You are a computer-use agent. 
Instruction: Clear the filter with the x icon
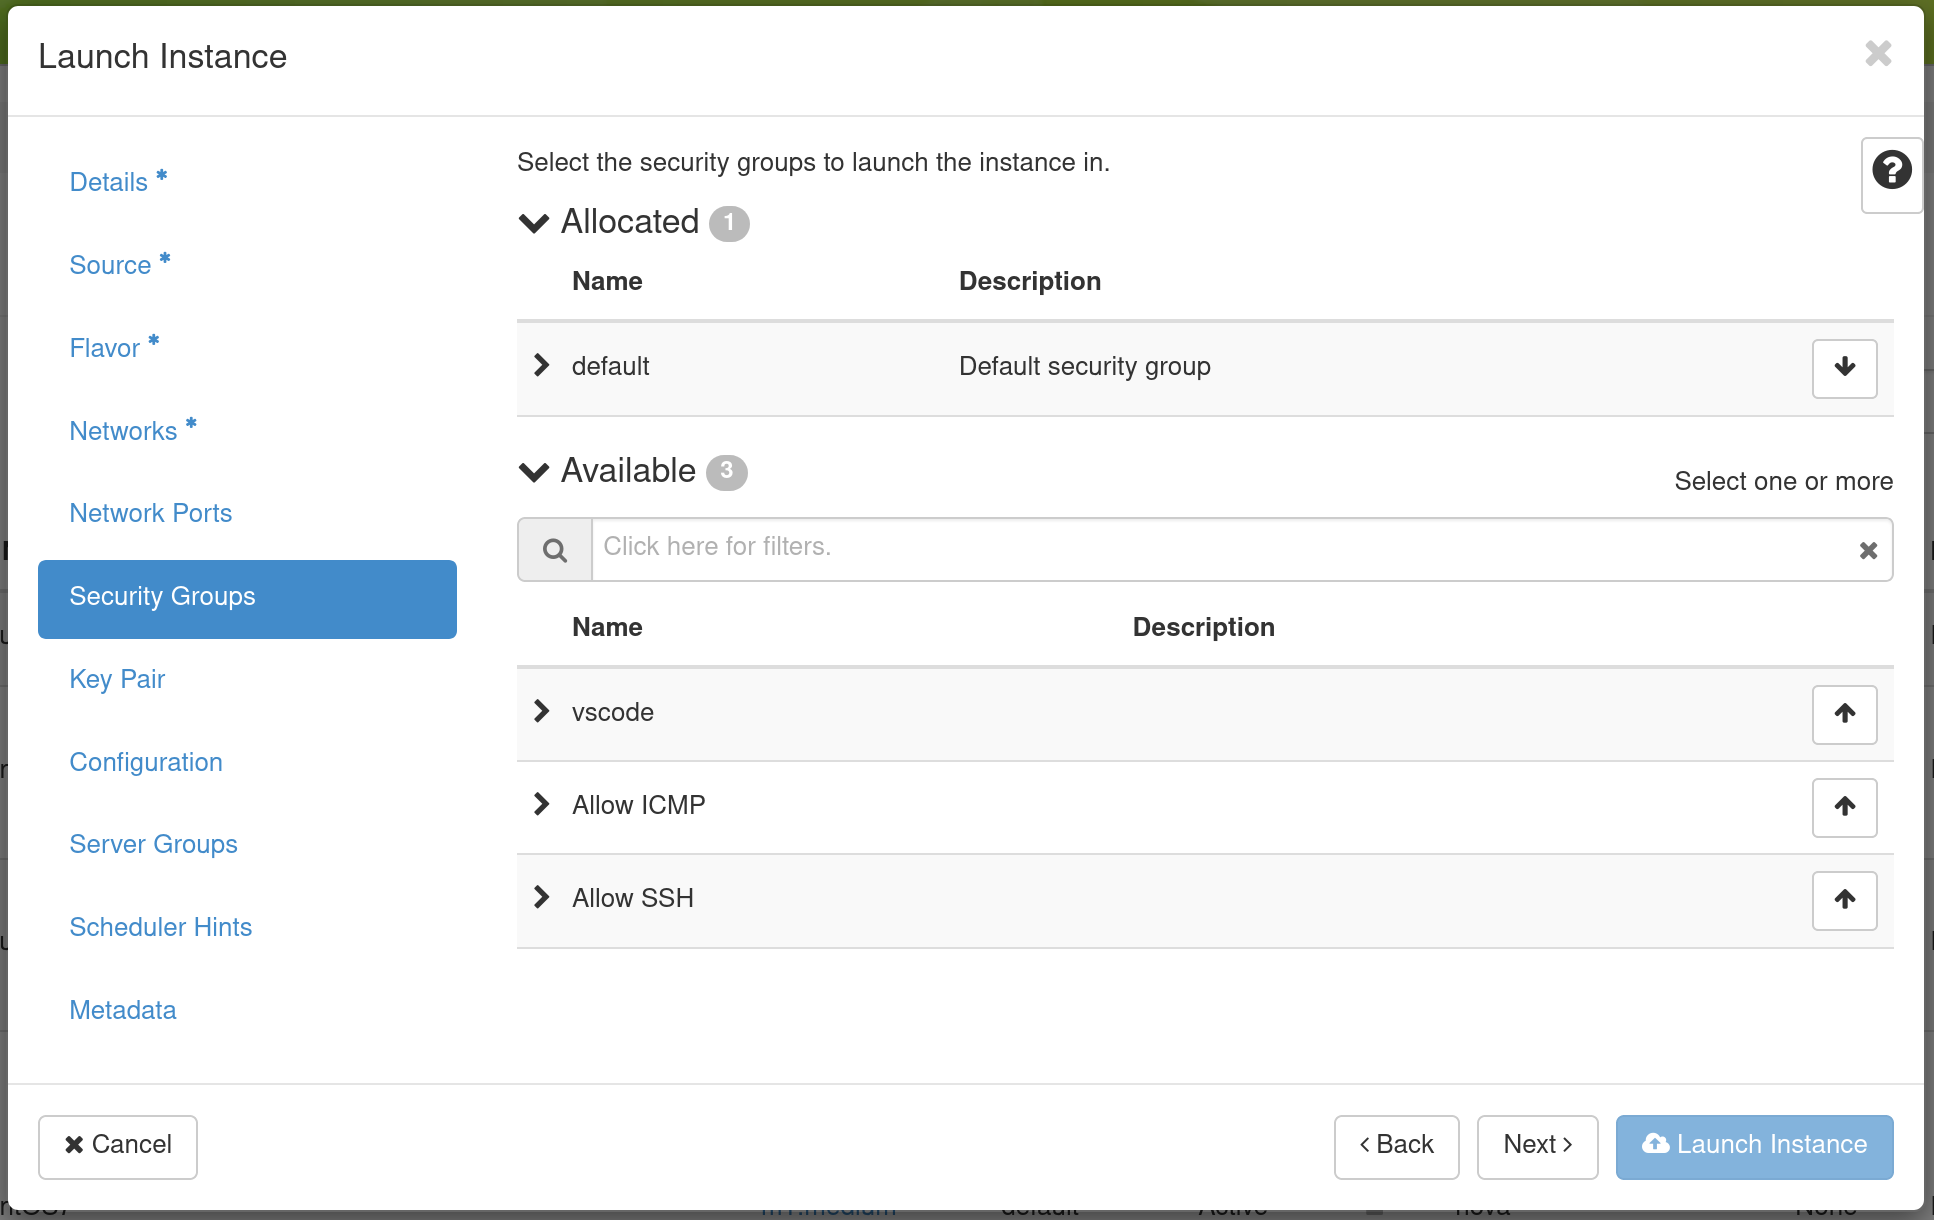[x=1868, y=550]
